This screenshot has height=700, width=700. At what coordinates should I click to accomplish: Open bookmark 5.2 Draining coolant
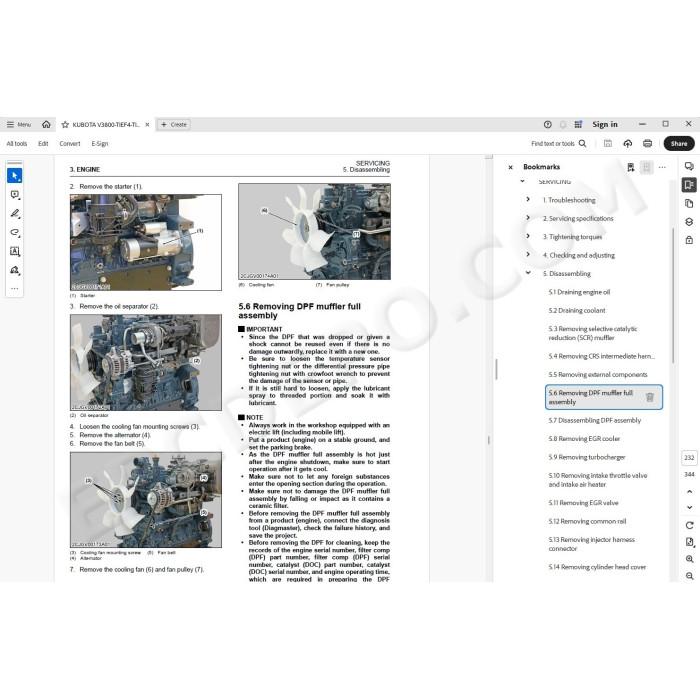(577, 310)
